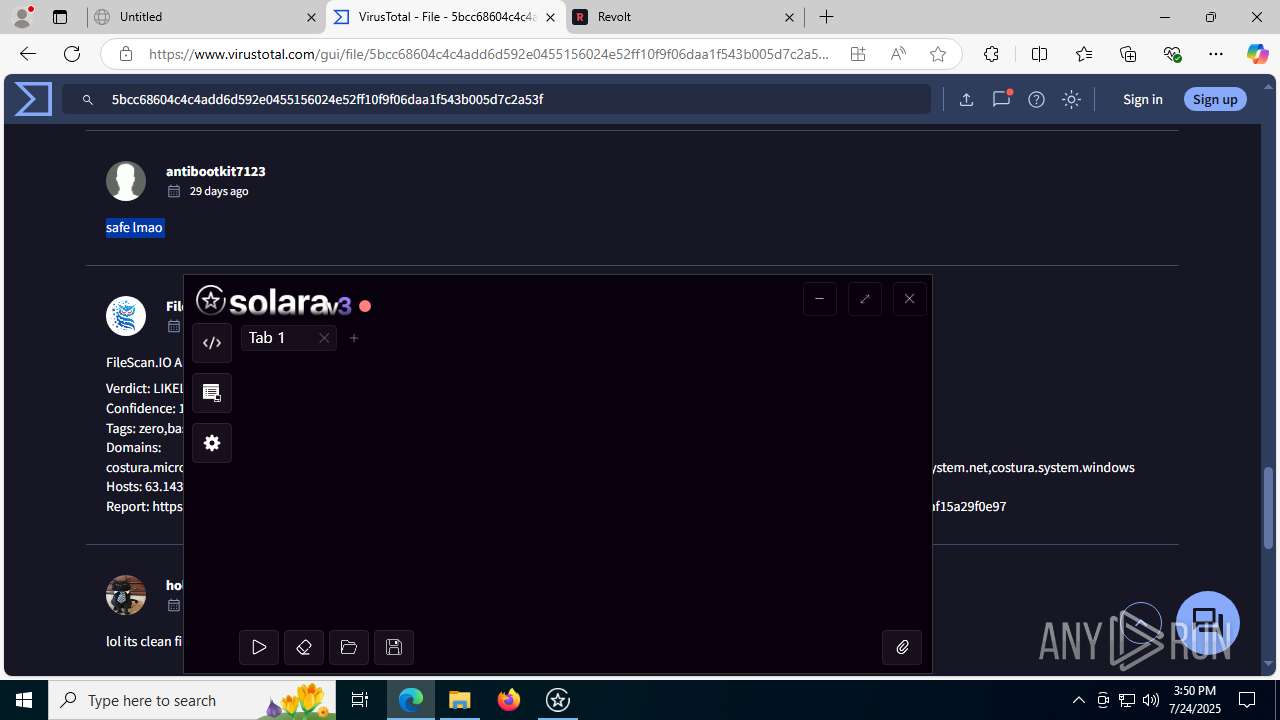The width and height of the screenshot is (1280, 720).
Task: Open the Edge profile icon
Action: click(x=22, y=17)
